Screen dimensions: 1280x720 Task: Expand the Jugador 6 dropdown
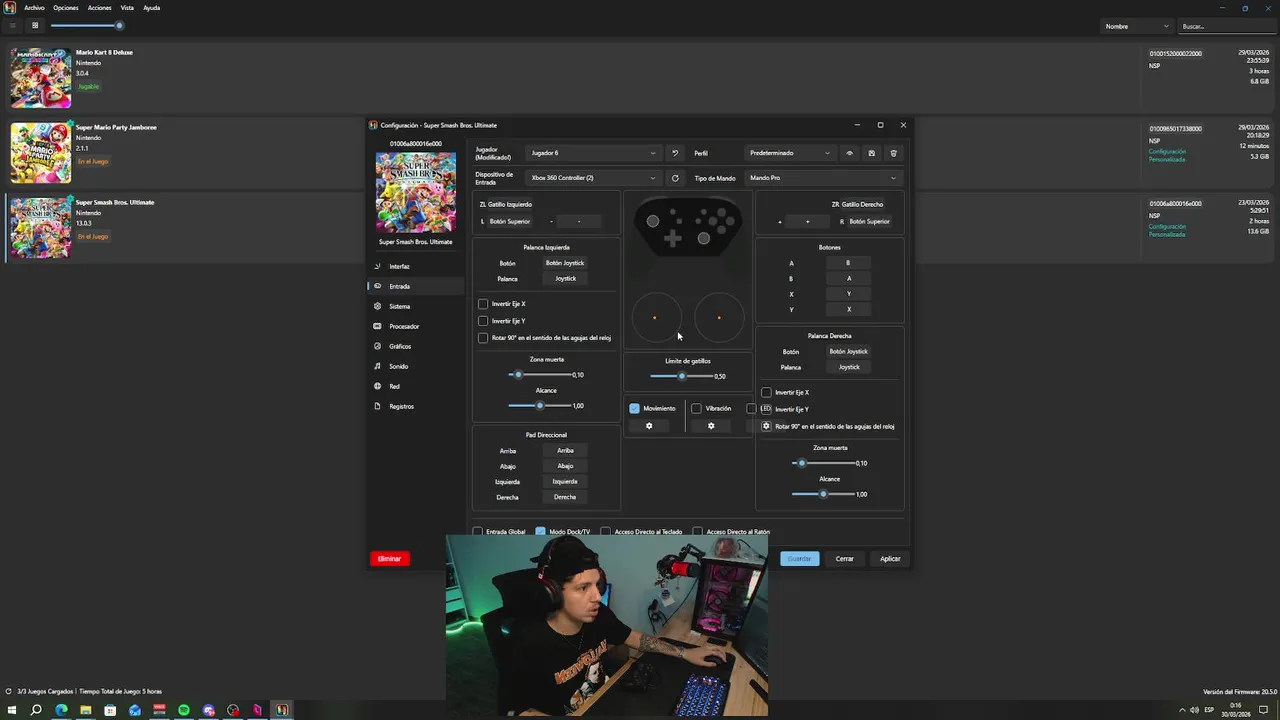coord(593,153)
